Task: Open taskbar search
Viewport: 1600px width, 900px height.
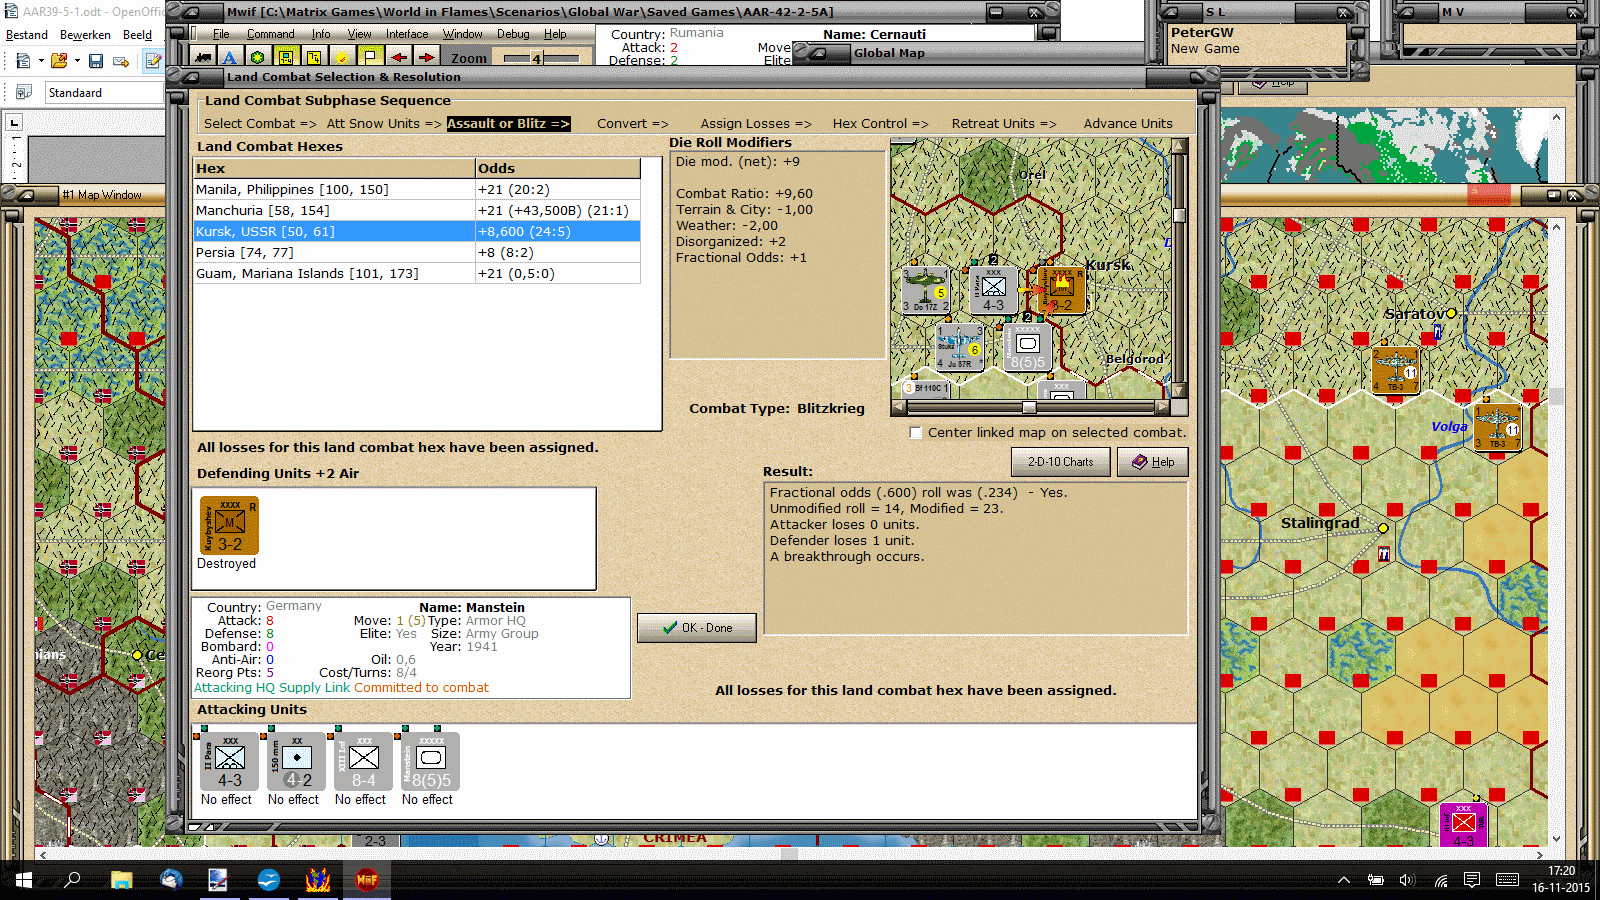Action: [72, 880]
